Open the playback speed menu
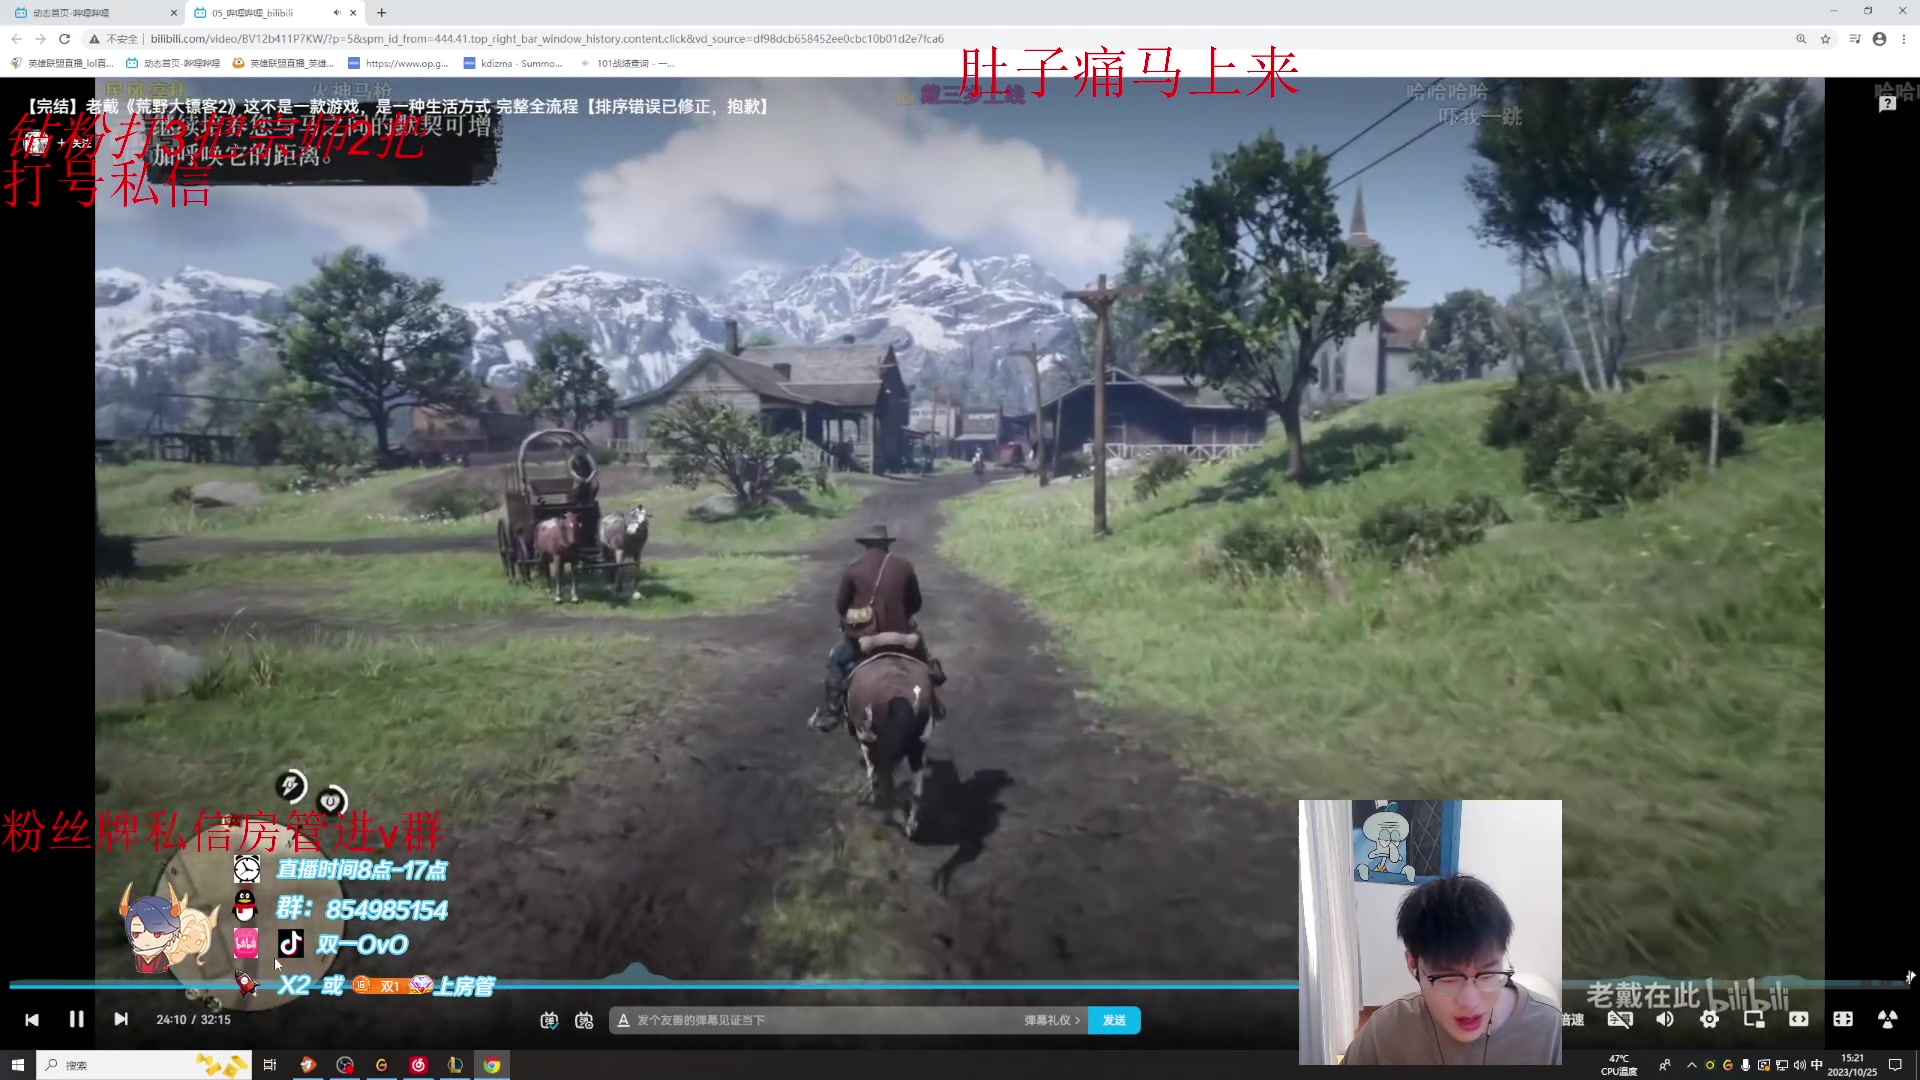This screenshot has height=1080, width=1920. coord(1574,1019)
